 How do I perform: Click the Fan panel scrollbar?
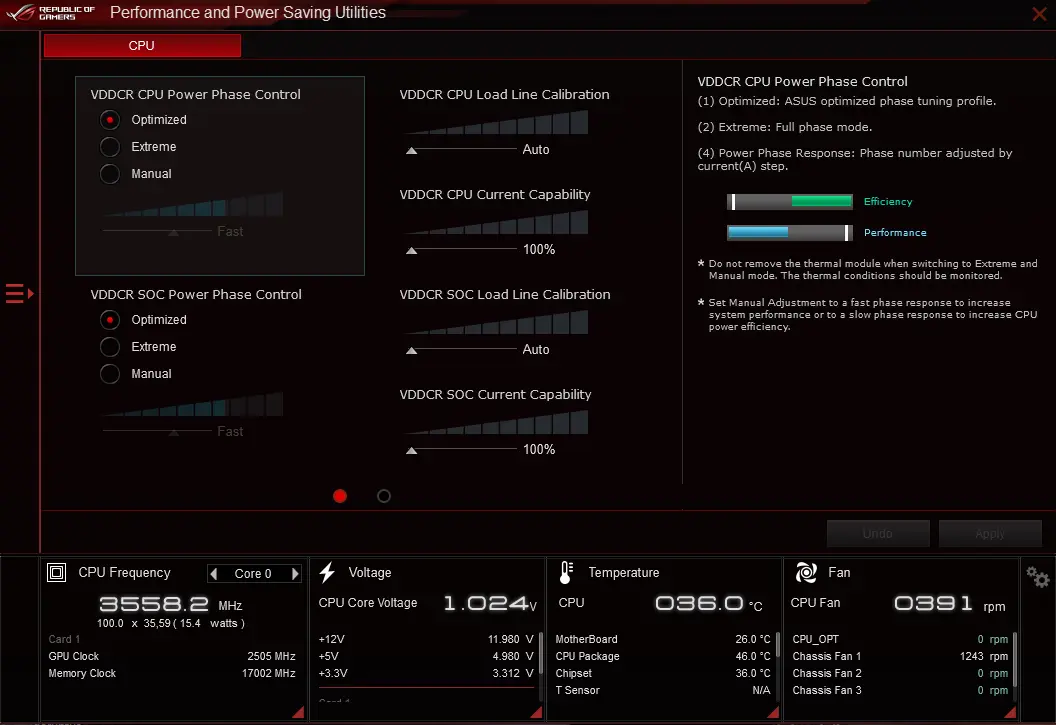[x=1015, y=661]
